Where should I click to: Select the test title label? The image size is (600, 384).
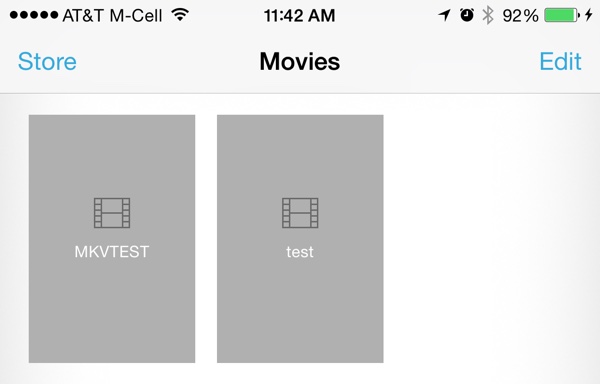coord(300,252)
